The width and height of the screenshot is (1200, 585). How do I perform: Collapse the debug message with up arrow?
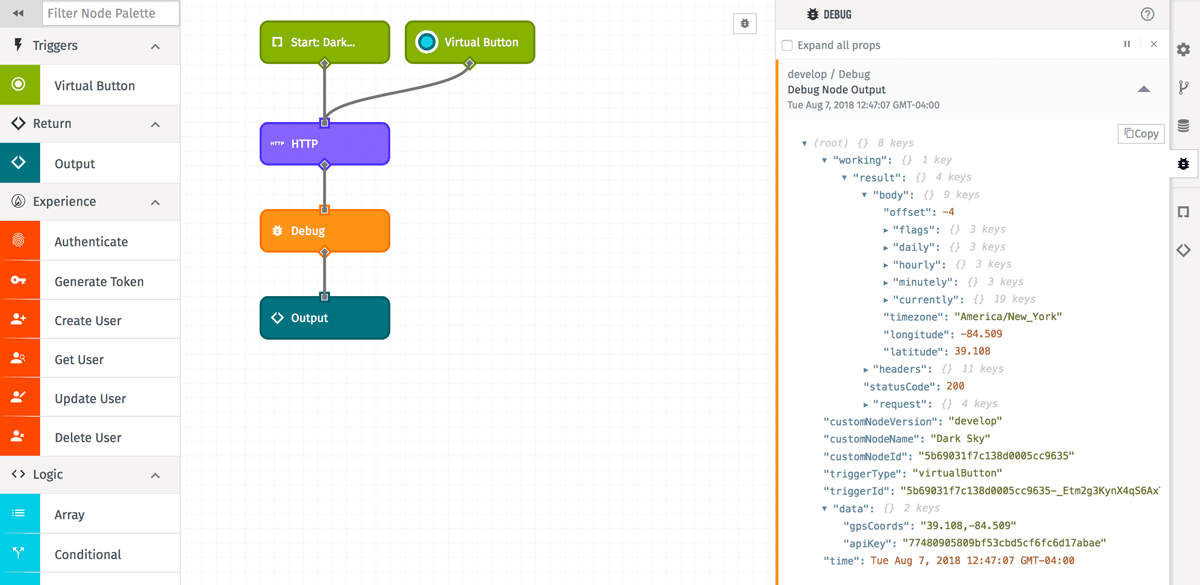[x=1143, y=89]
